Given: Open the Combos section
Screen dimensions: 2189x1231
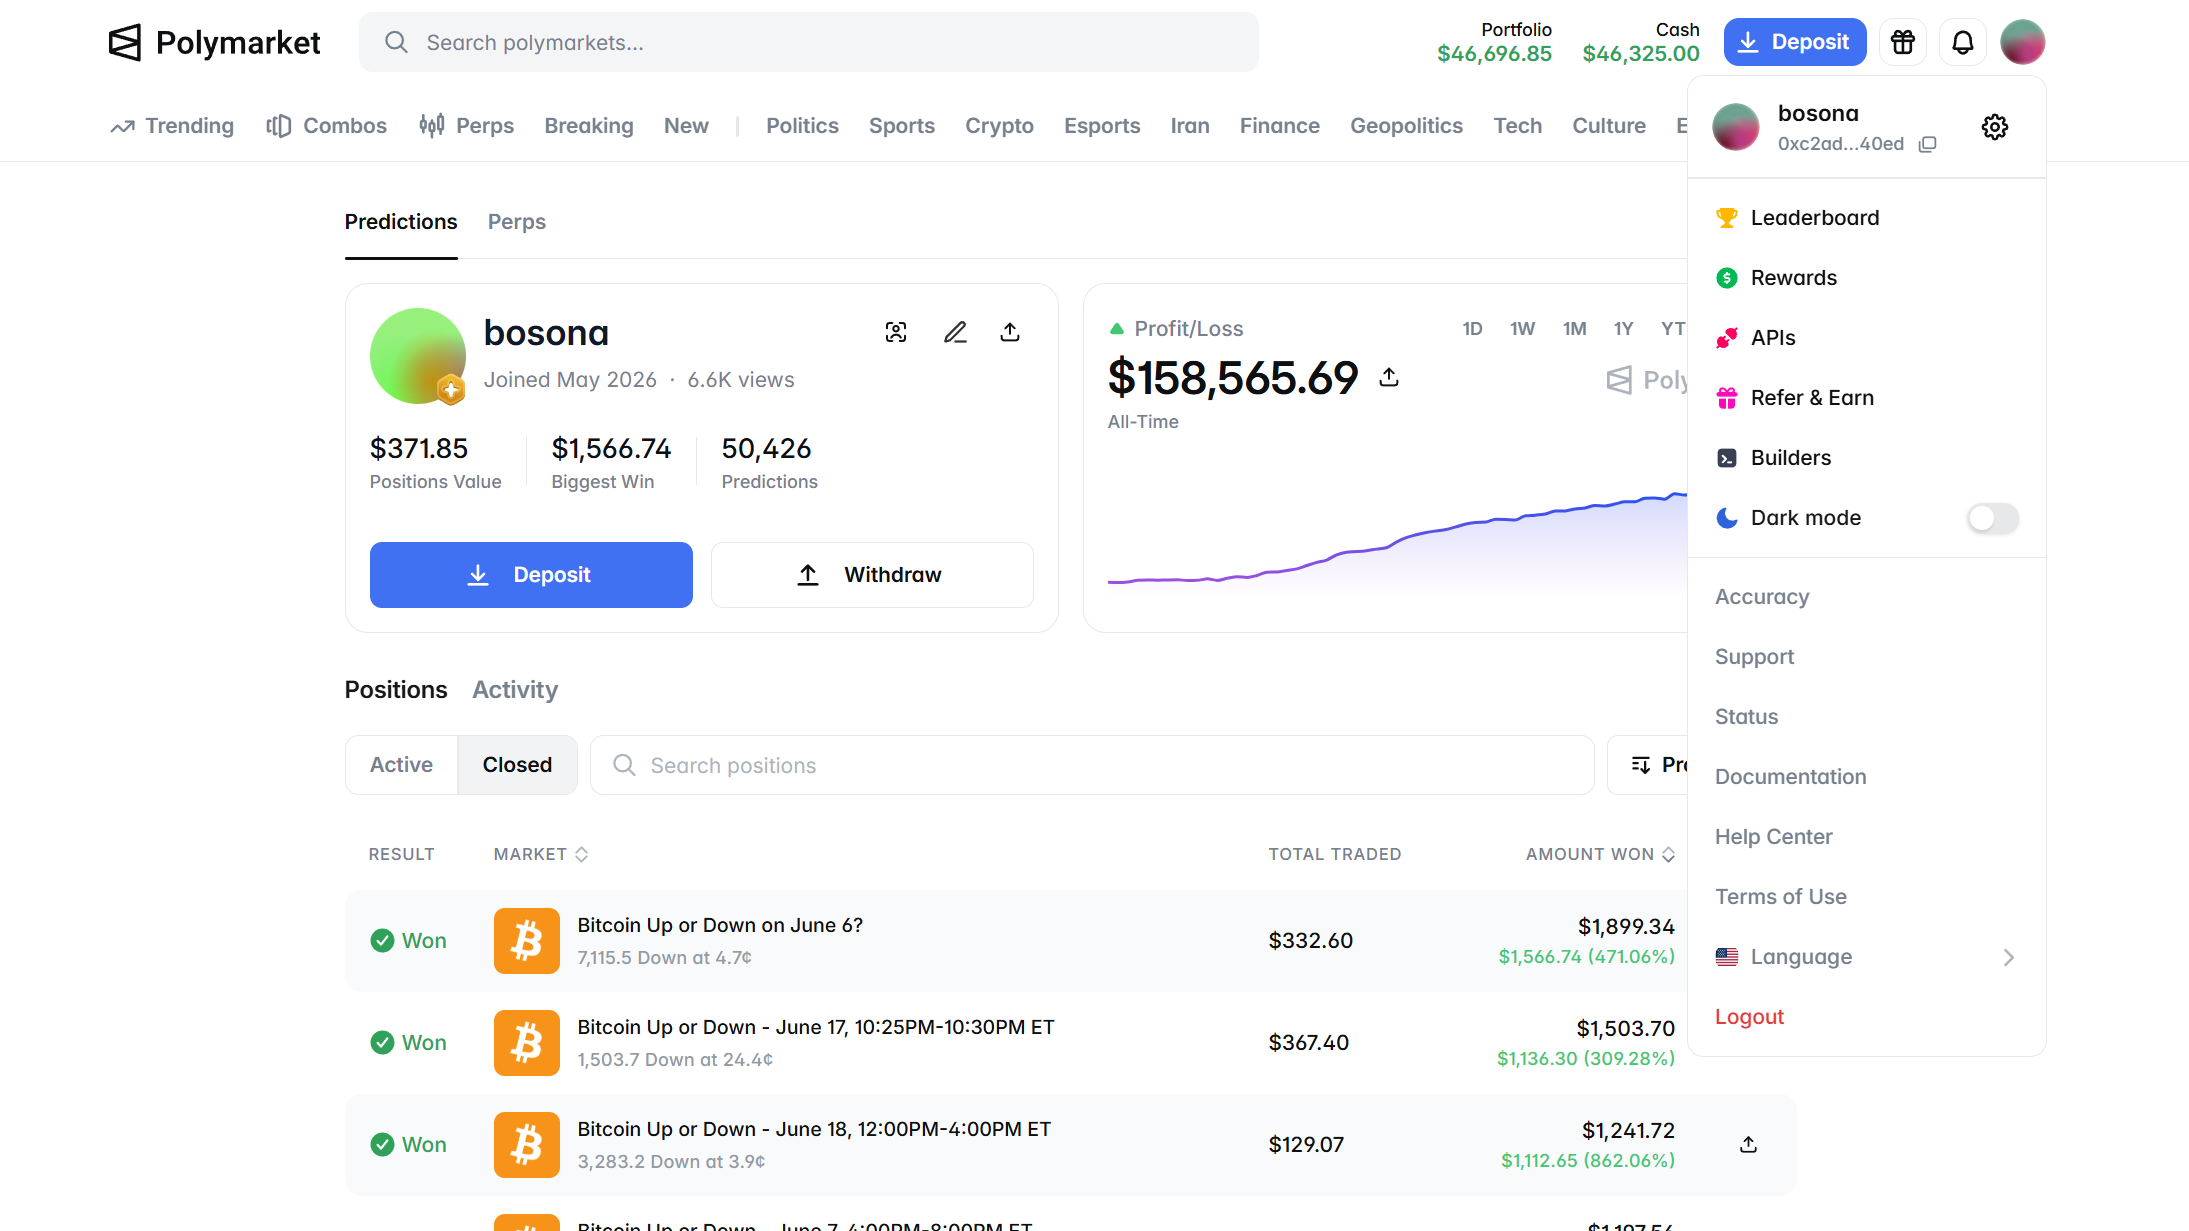Looking at the screenshot, I should (x=326, y=126).
